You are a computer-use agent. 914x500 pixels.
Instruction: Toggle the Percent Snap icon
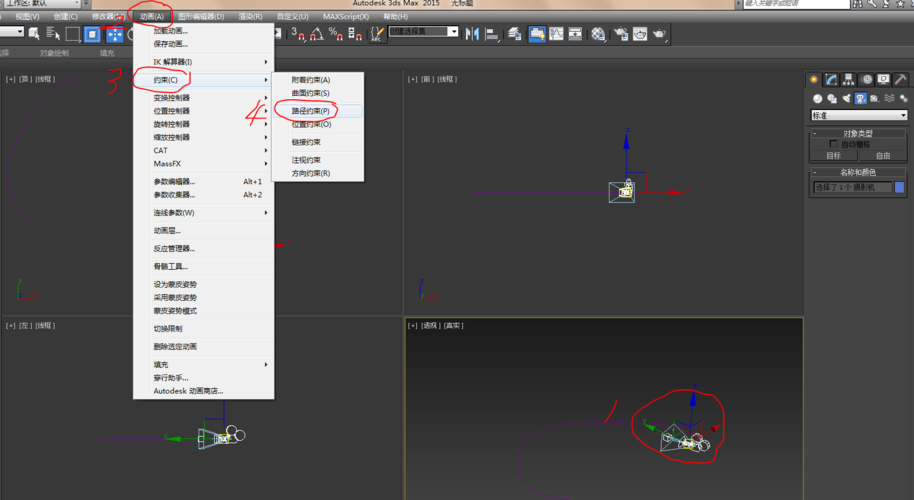pos(336,34)
